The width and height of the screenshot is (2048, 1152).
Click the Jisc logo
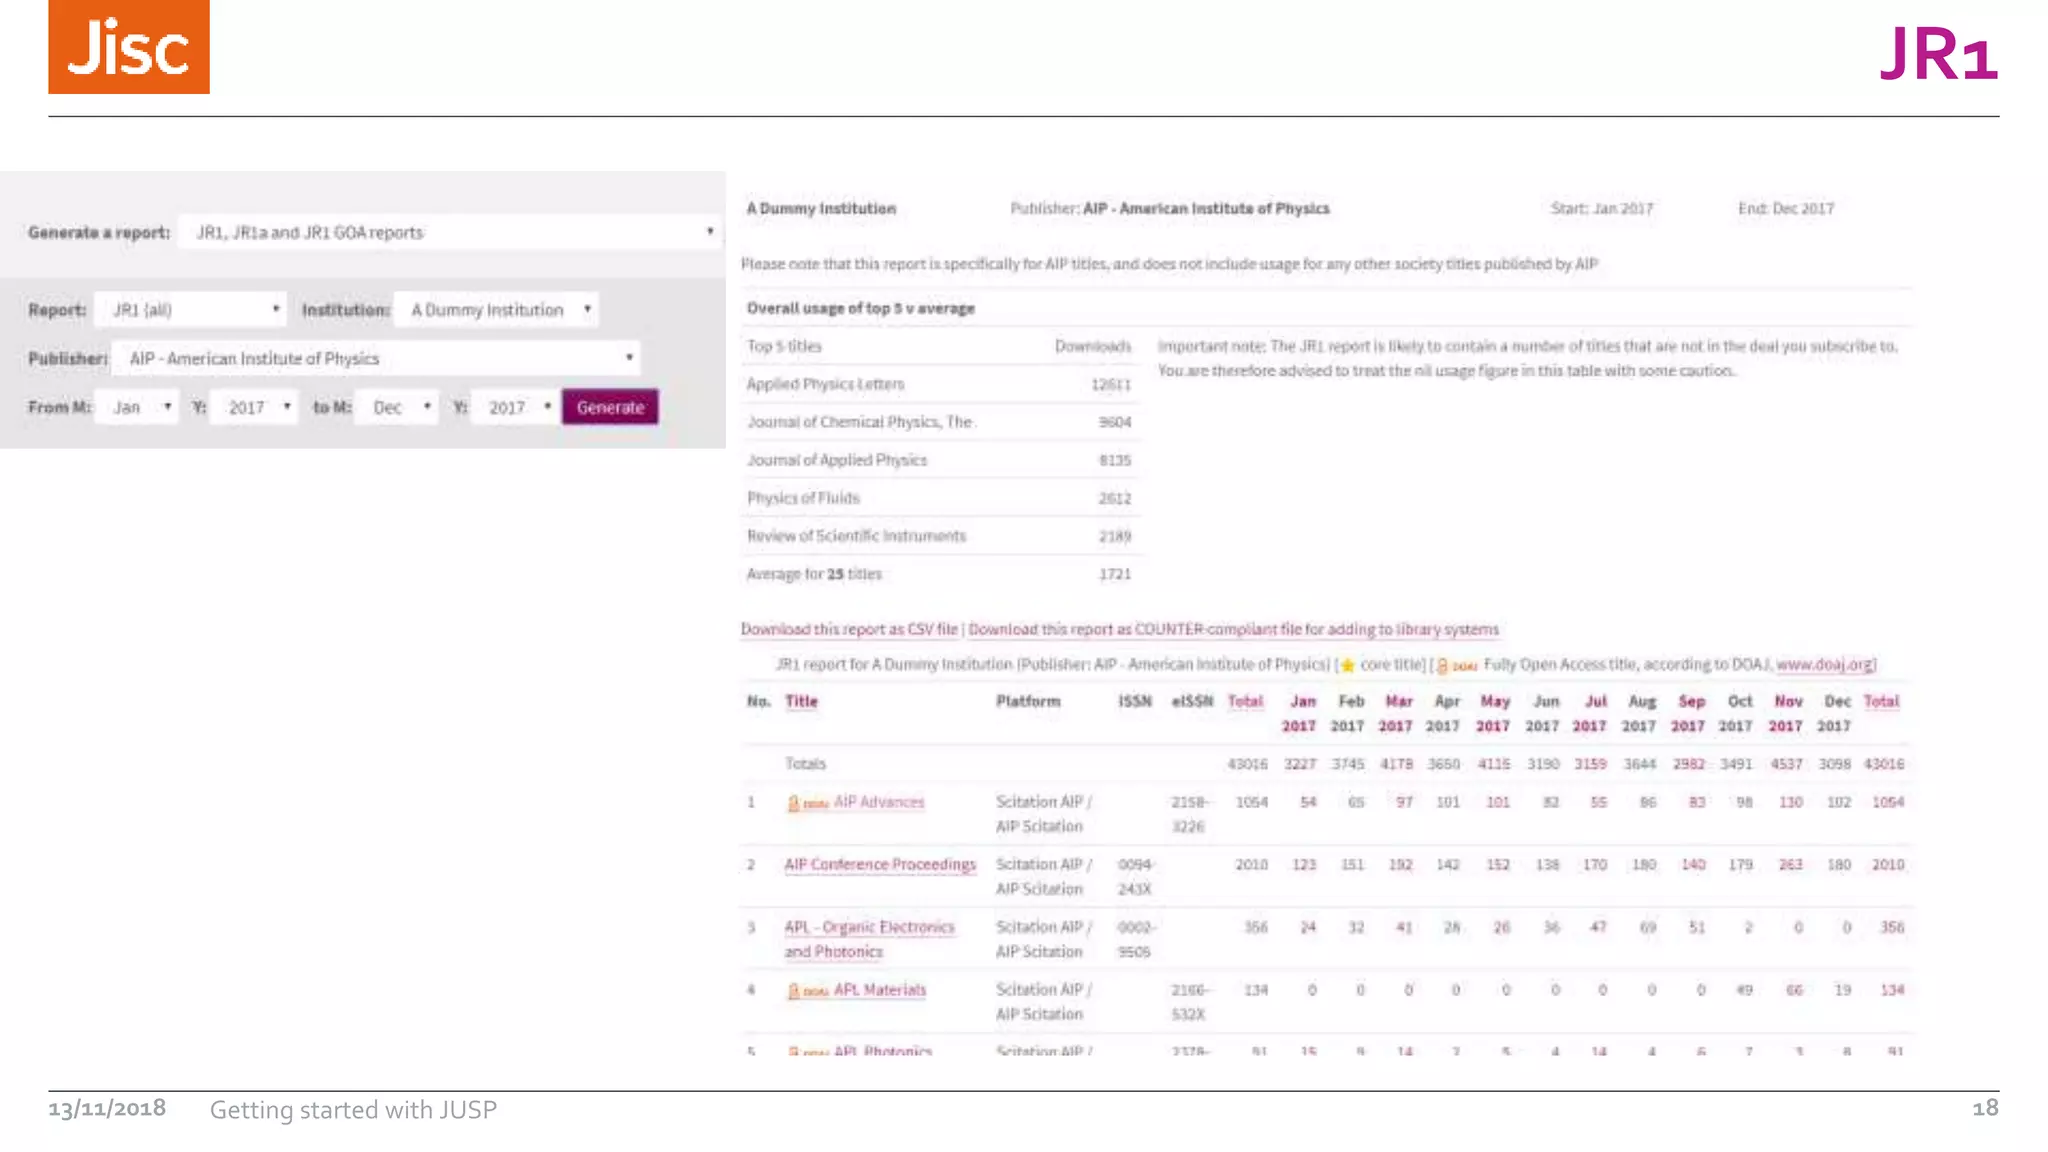[129, 47]
